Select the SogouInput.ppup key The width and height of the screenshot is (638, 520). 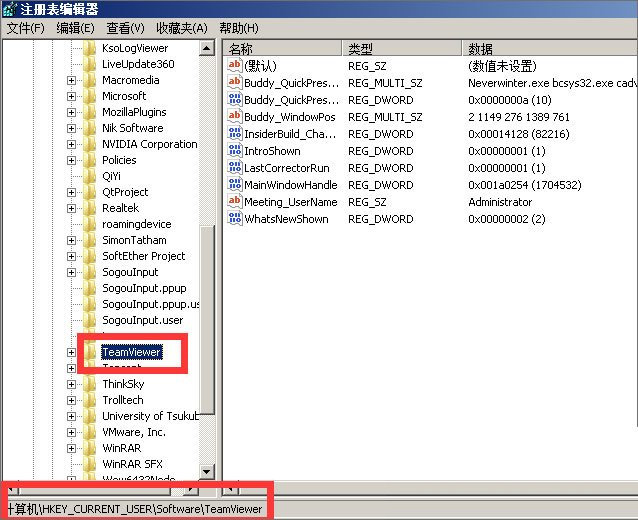coord(144,288)
